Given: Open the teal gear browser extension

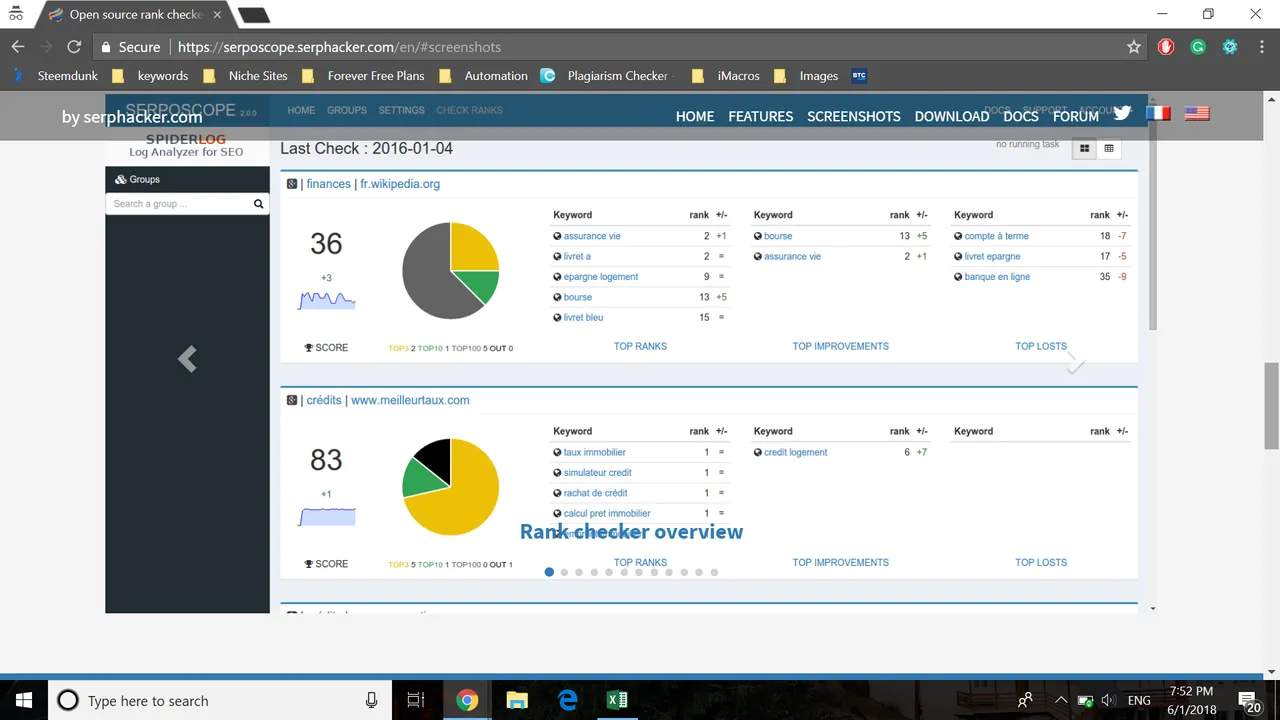Looking at the screenshot, I should tap(1230, 47).
